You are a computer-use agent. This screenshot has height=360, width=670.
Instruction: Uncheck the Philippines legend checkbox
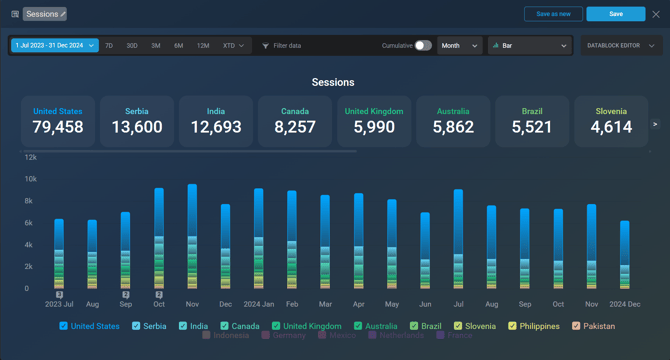coord(512,326)
